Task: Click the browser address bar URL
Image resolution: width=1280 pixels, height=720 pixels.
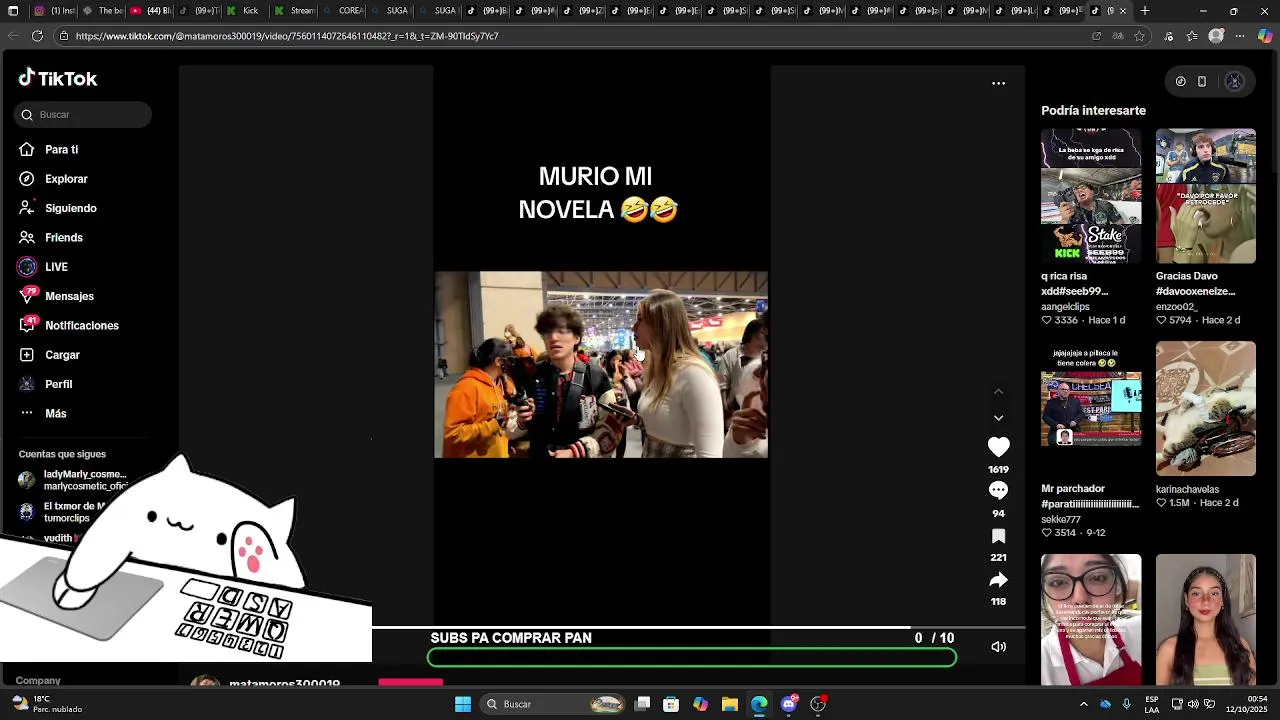Action: 287,36
